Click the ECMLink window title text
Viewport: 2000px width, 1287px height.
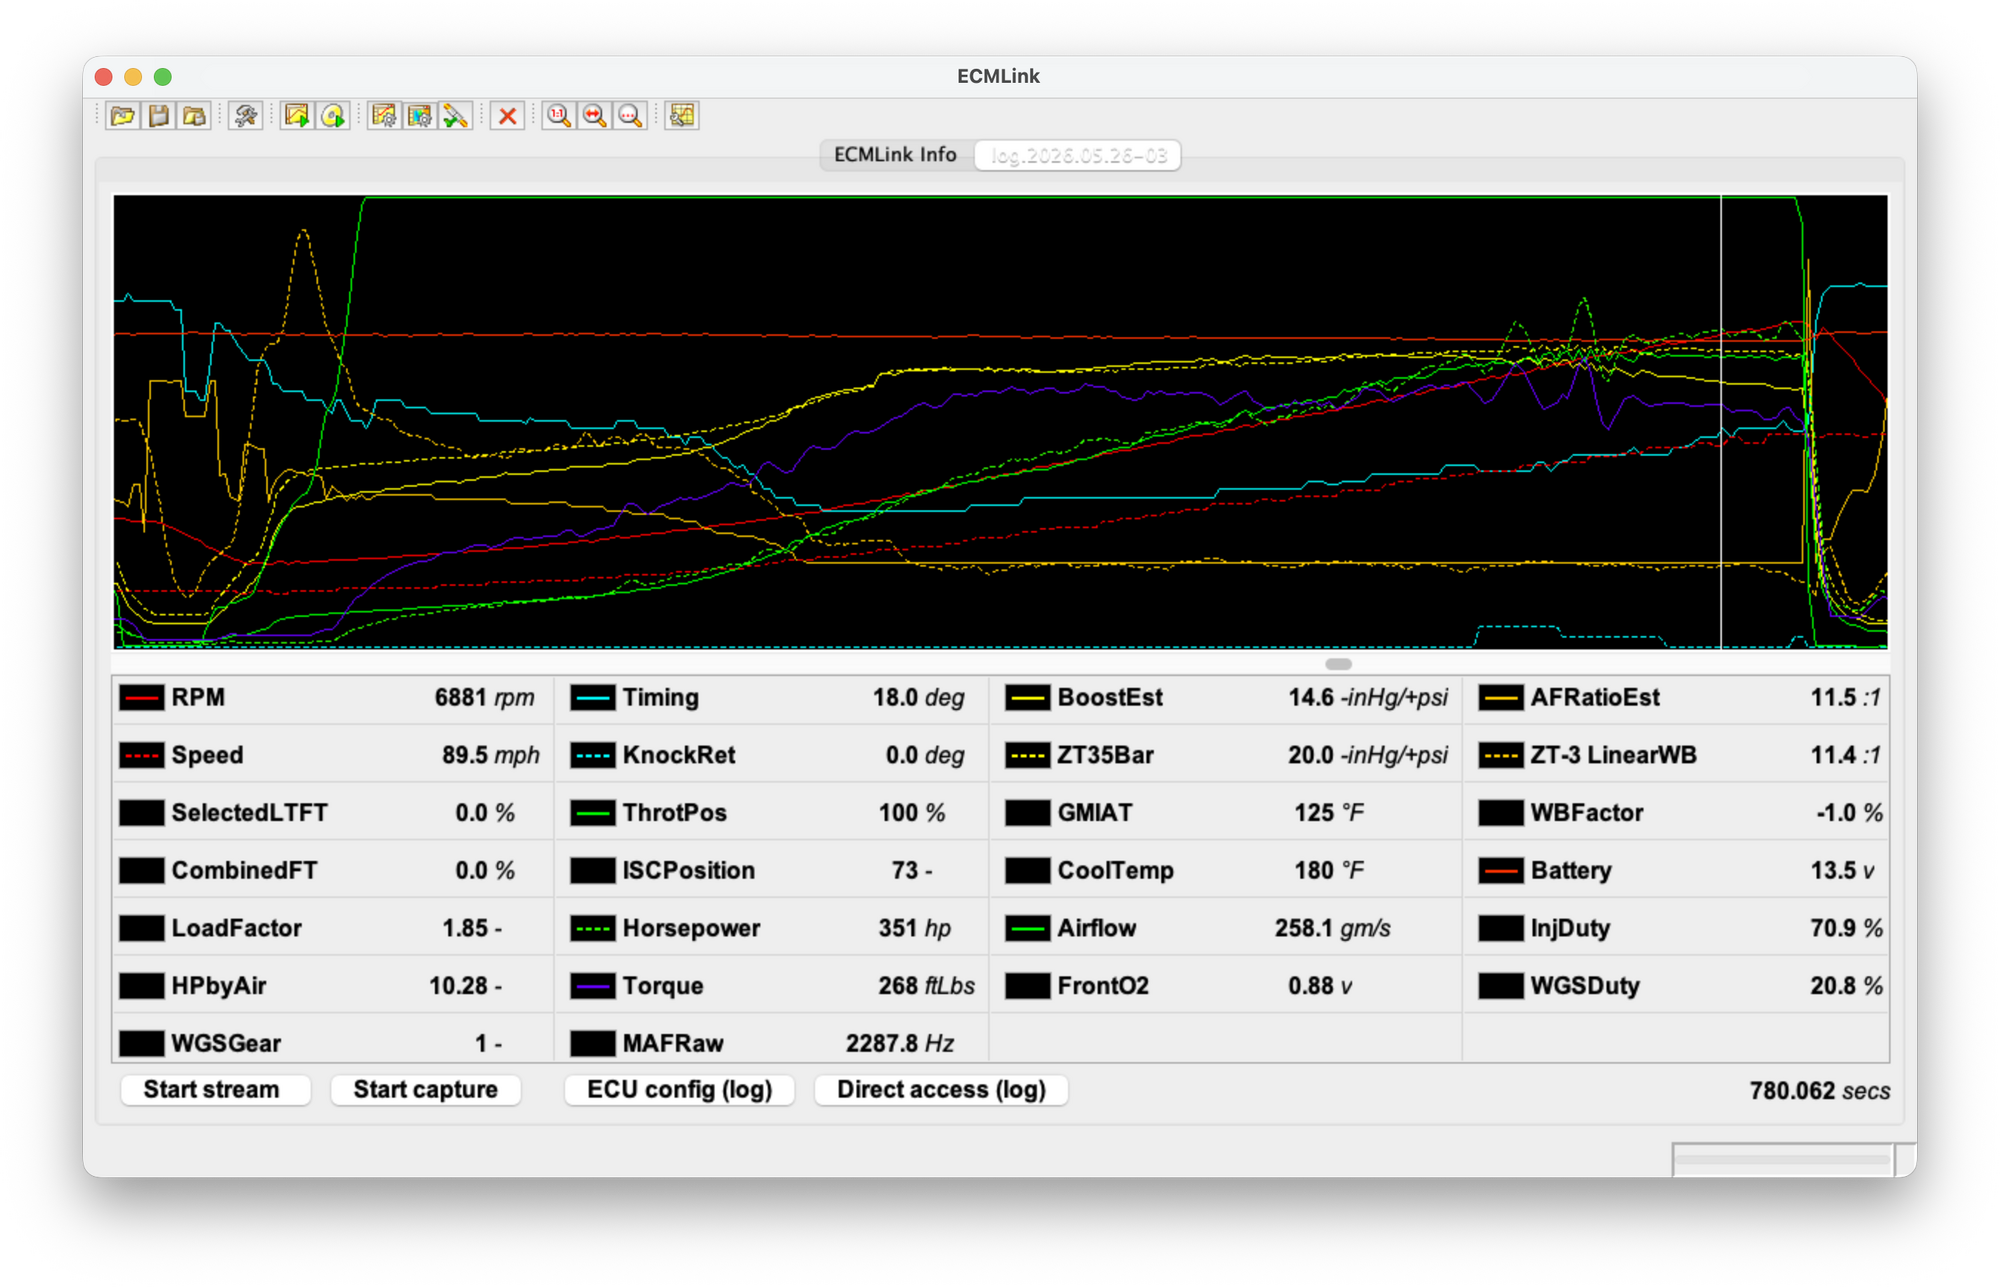point(998,76)
